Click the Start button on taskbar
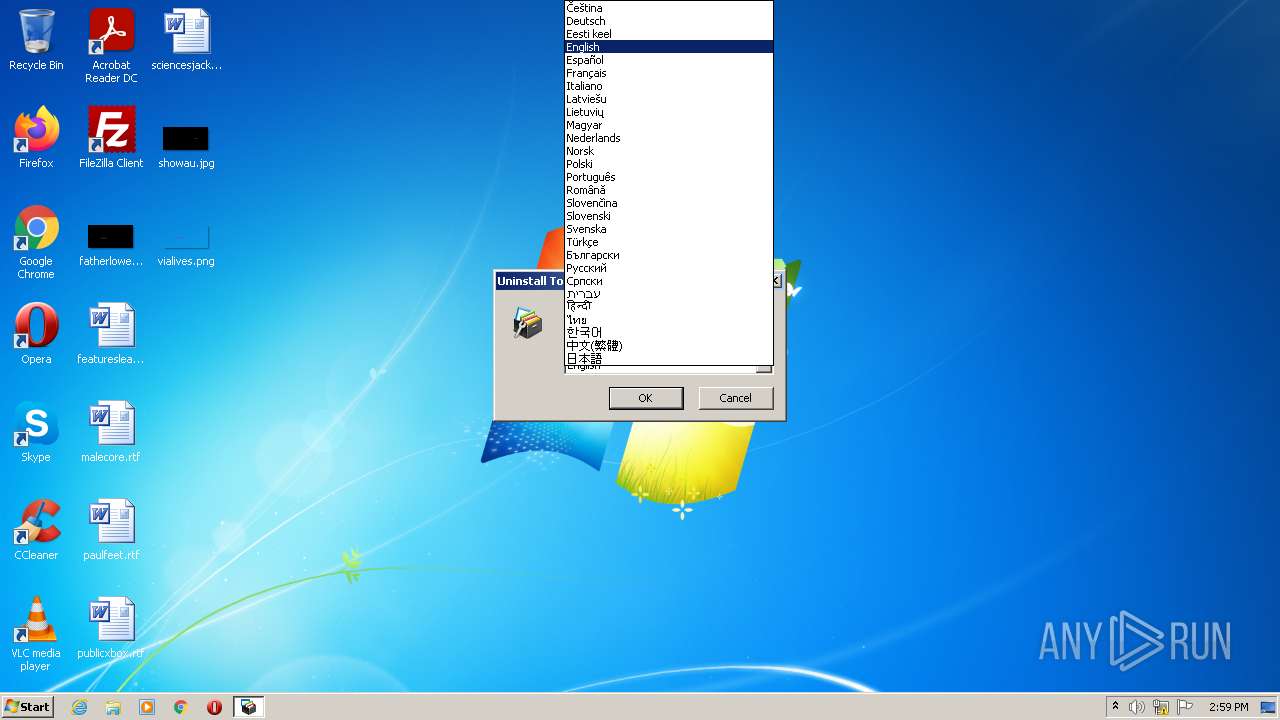Screen dimensions: 1280x720 click(x=28, y=706)
